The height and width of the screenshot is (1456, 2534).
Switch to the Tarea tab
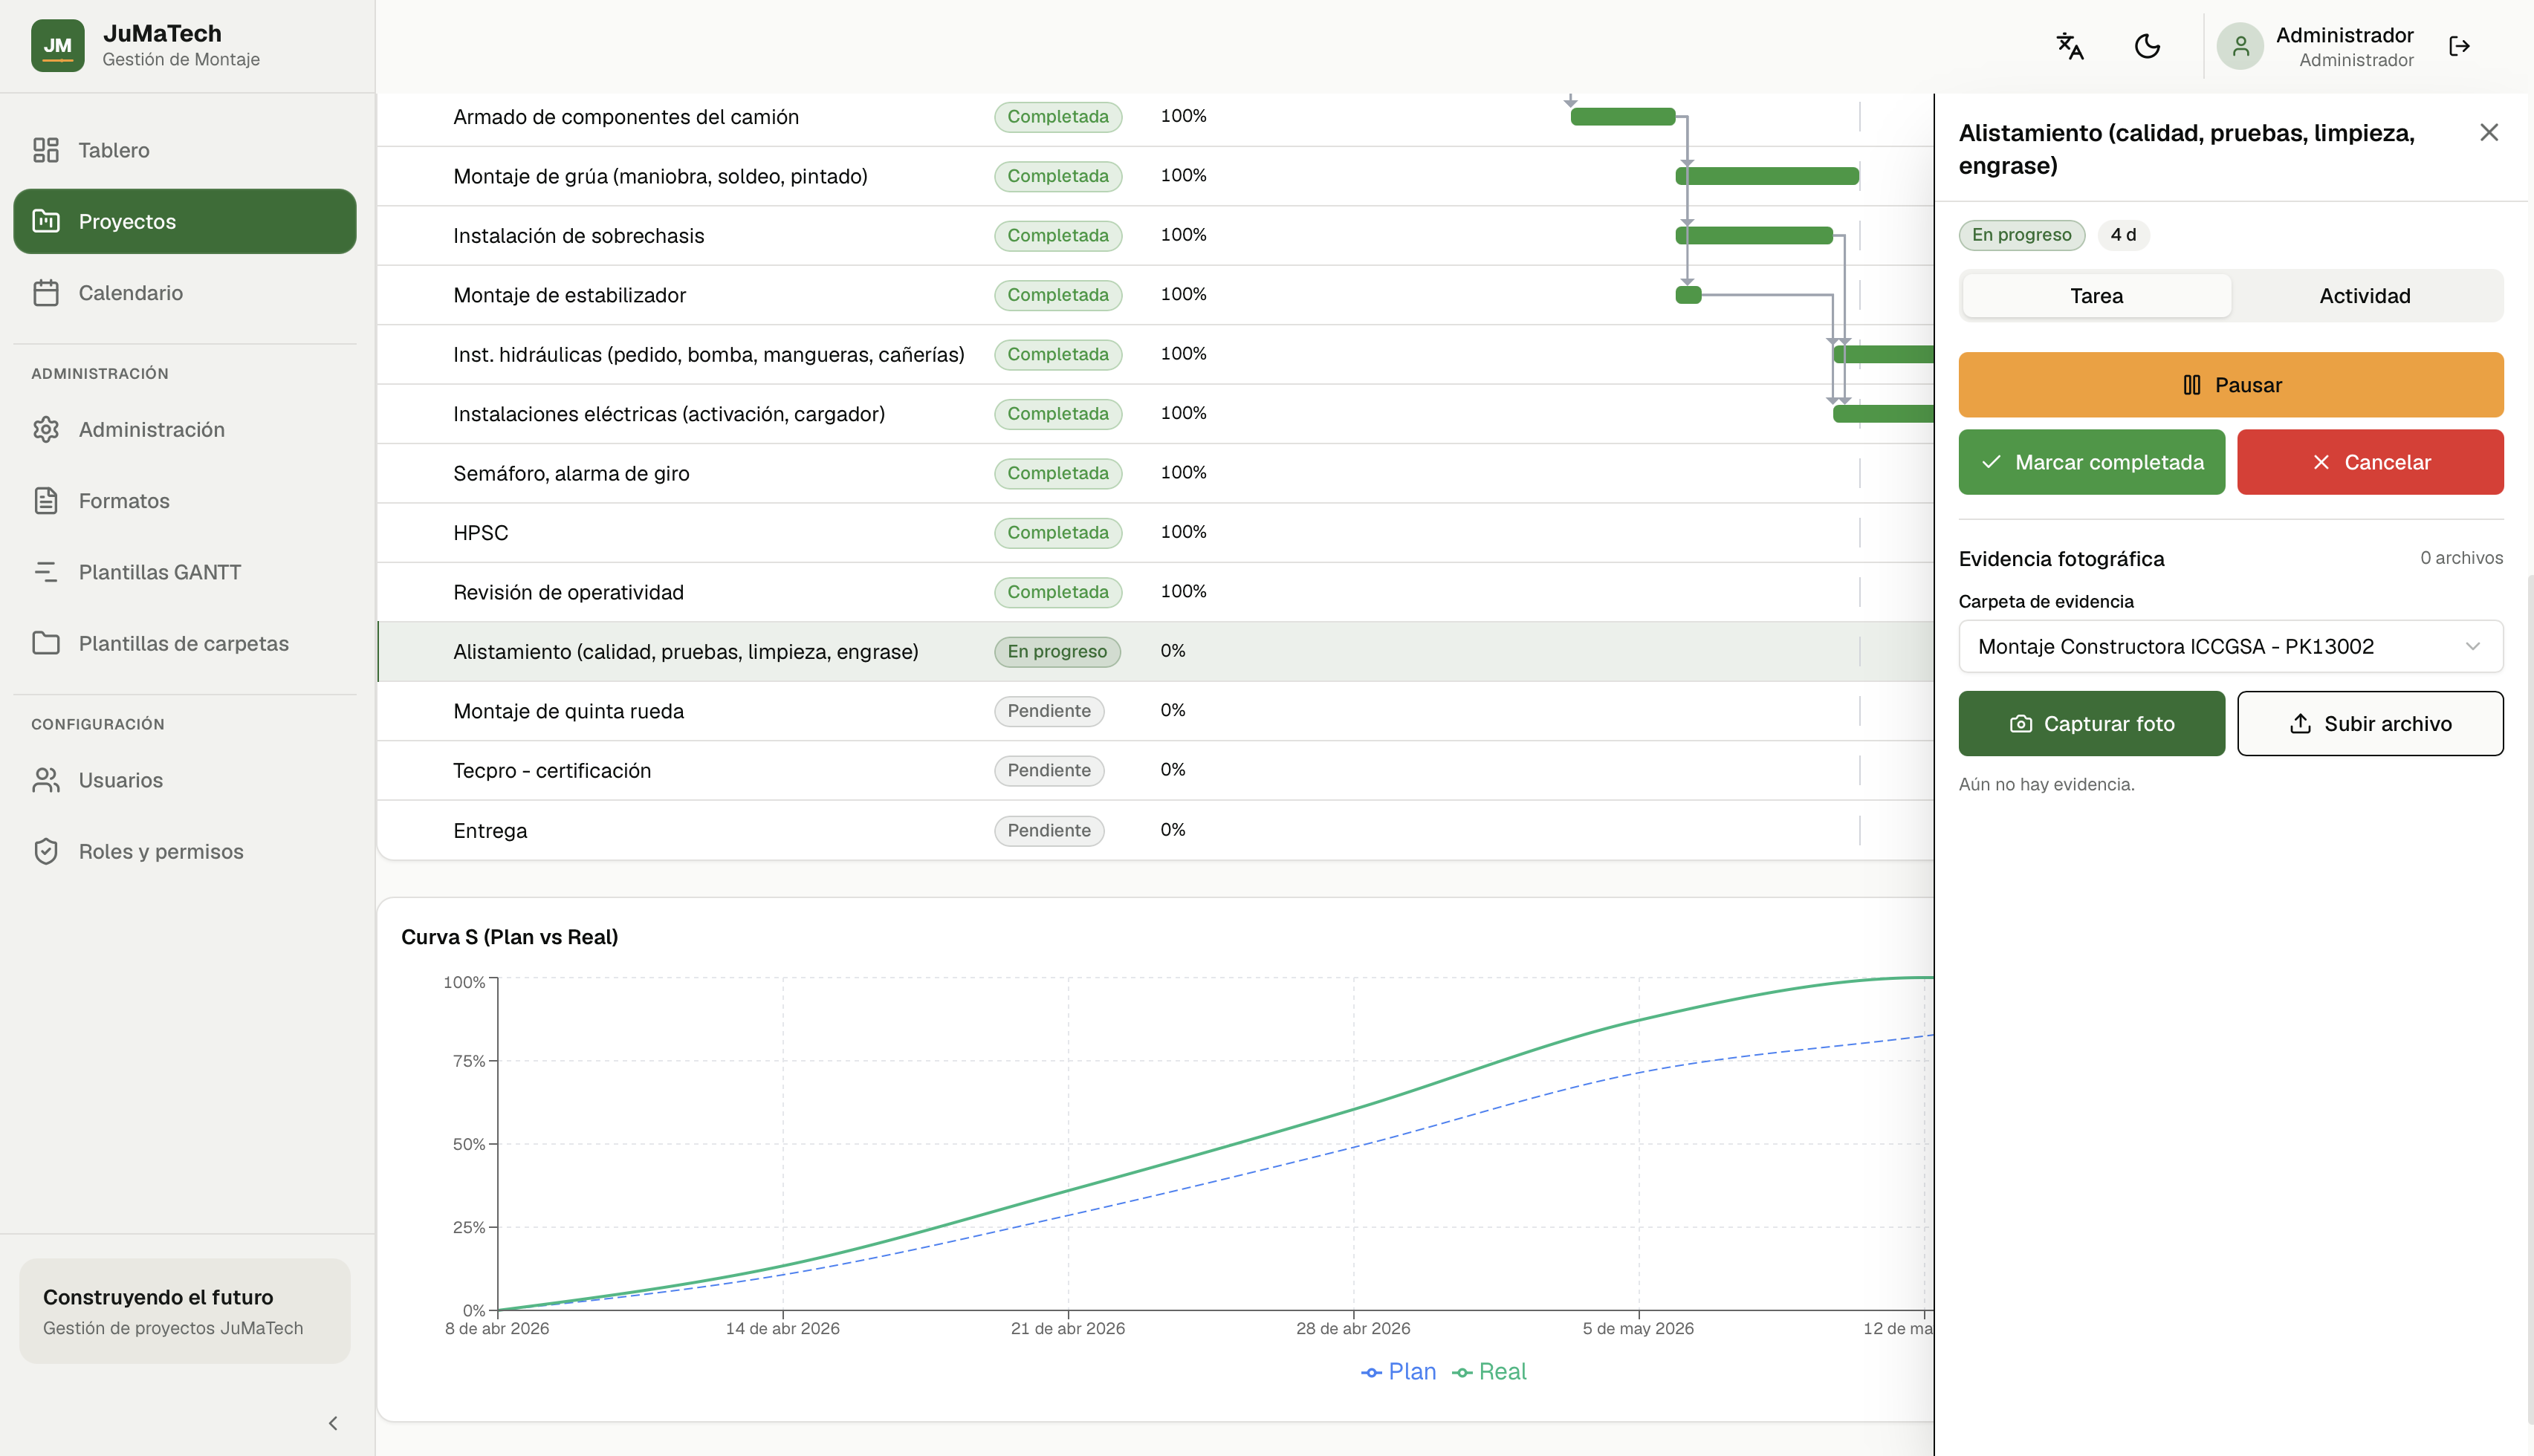point(2096,296)
